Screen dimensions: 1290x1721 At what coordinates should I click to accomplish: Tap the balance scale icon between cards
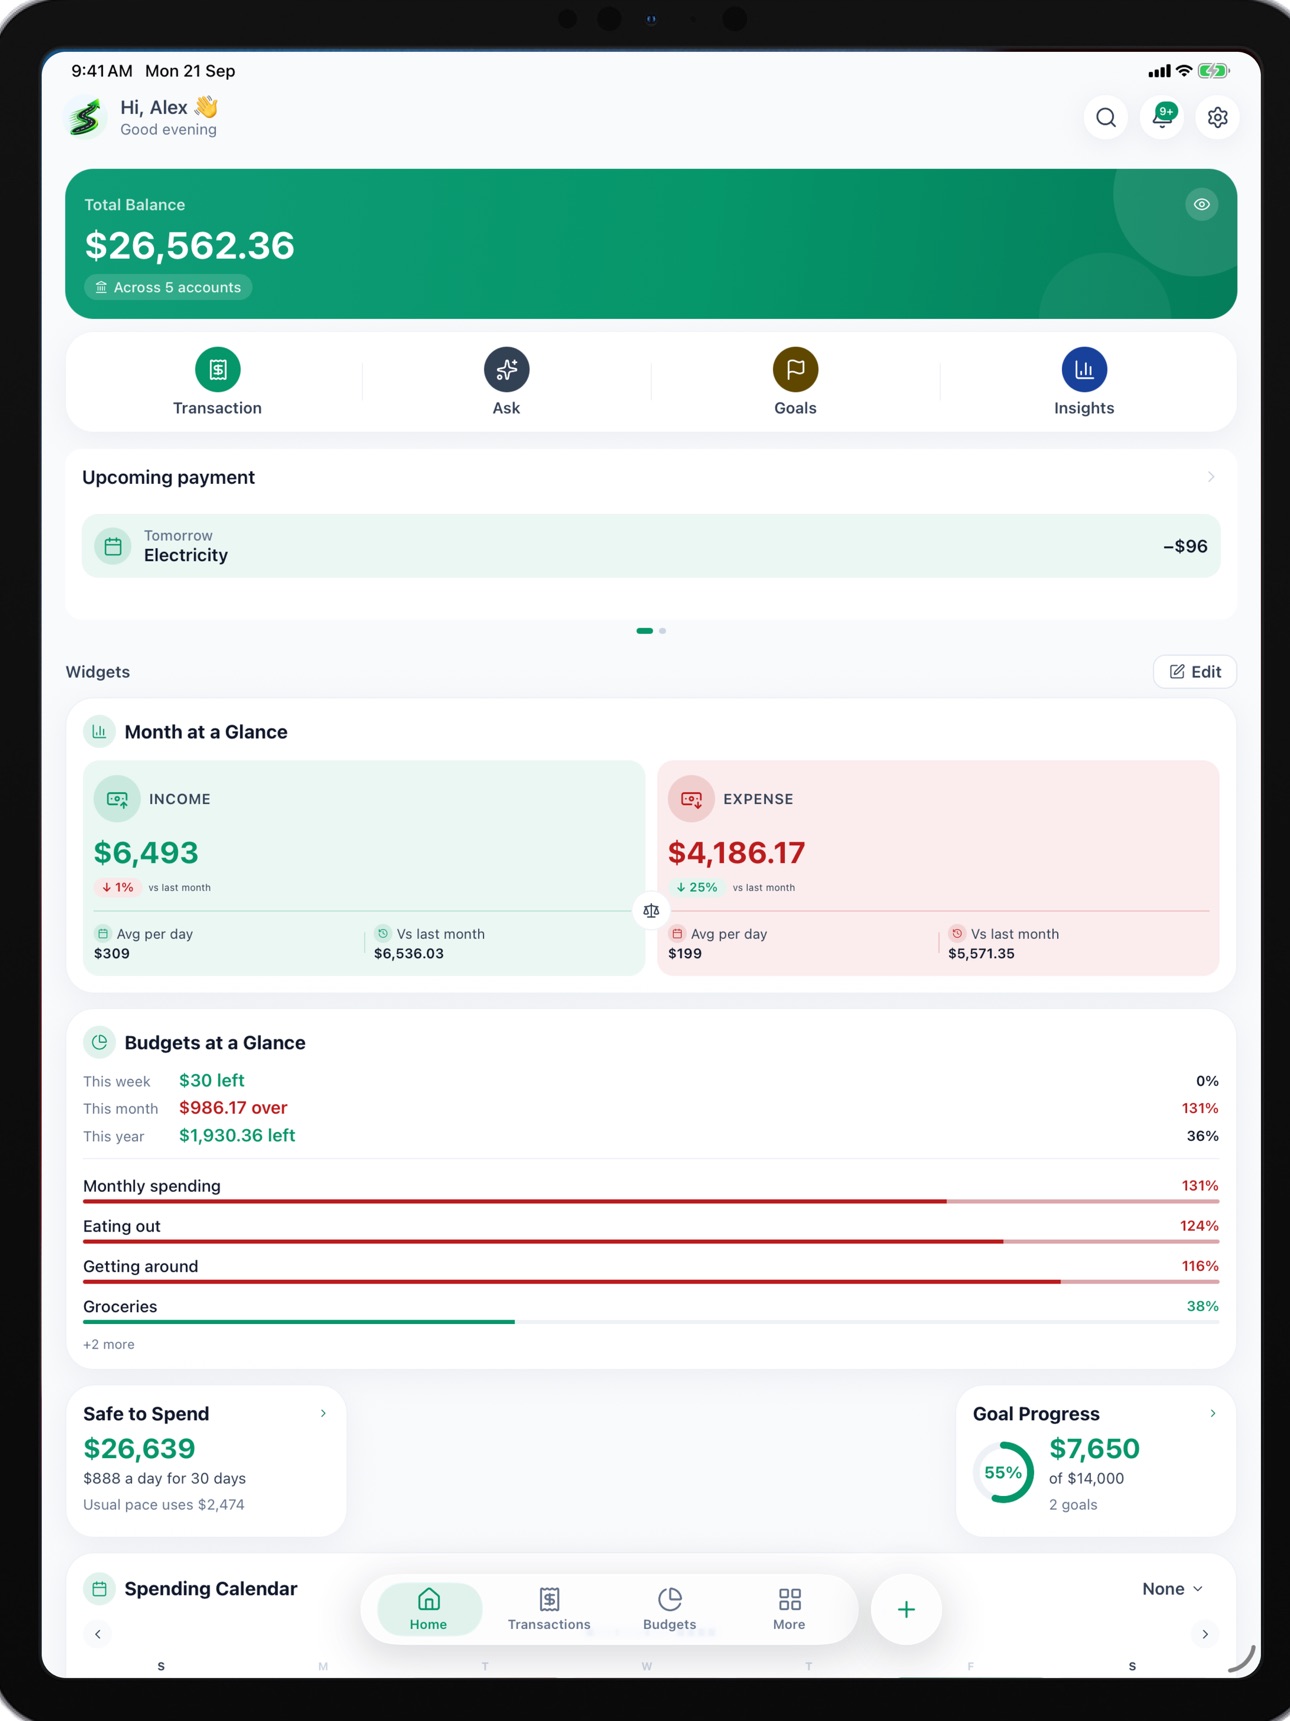click(651, 910)
